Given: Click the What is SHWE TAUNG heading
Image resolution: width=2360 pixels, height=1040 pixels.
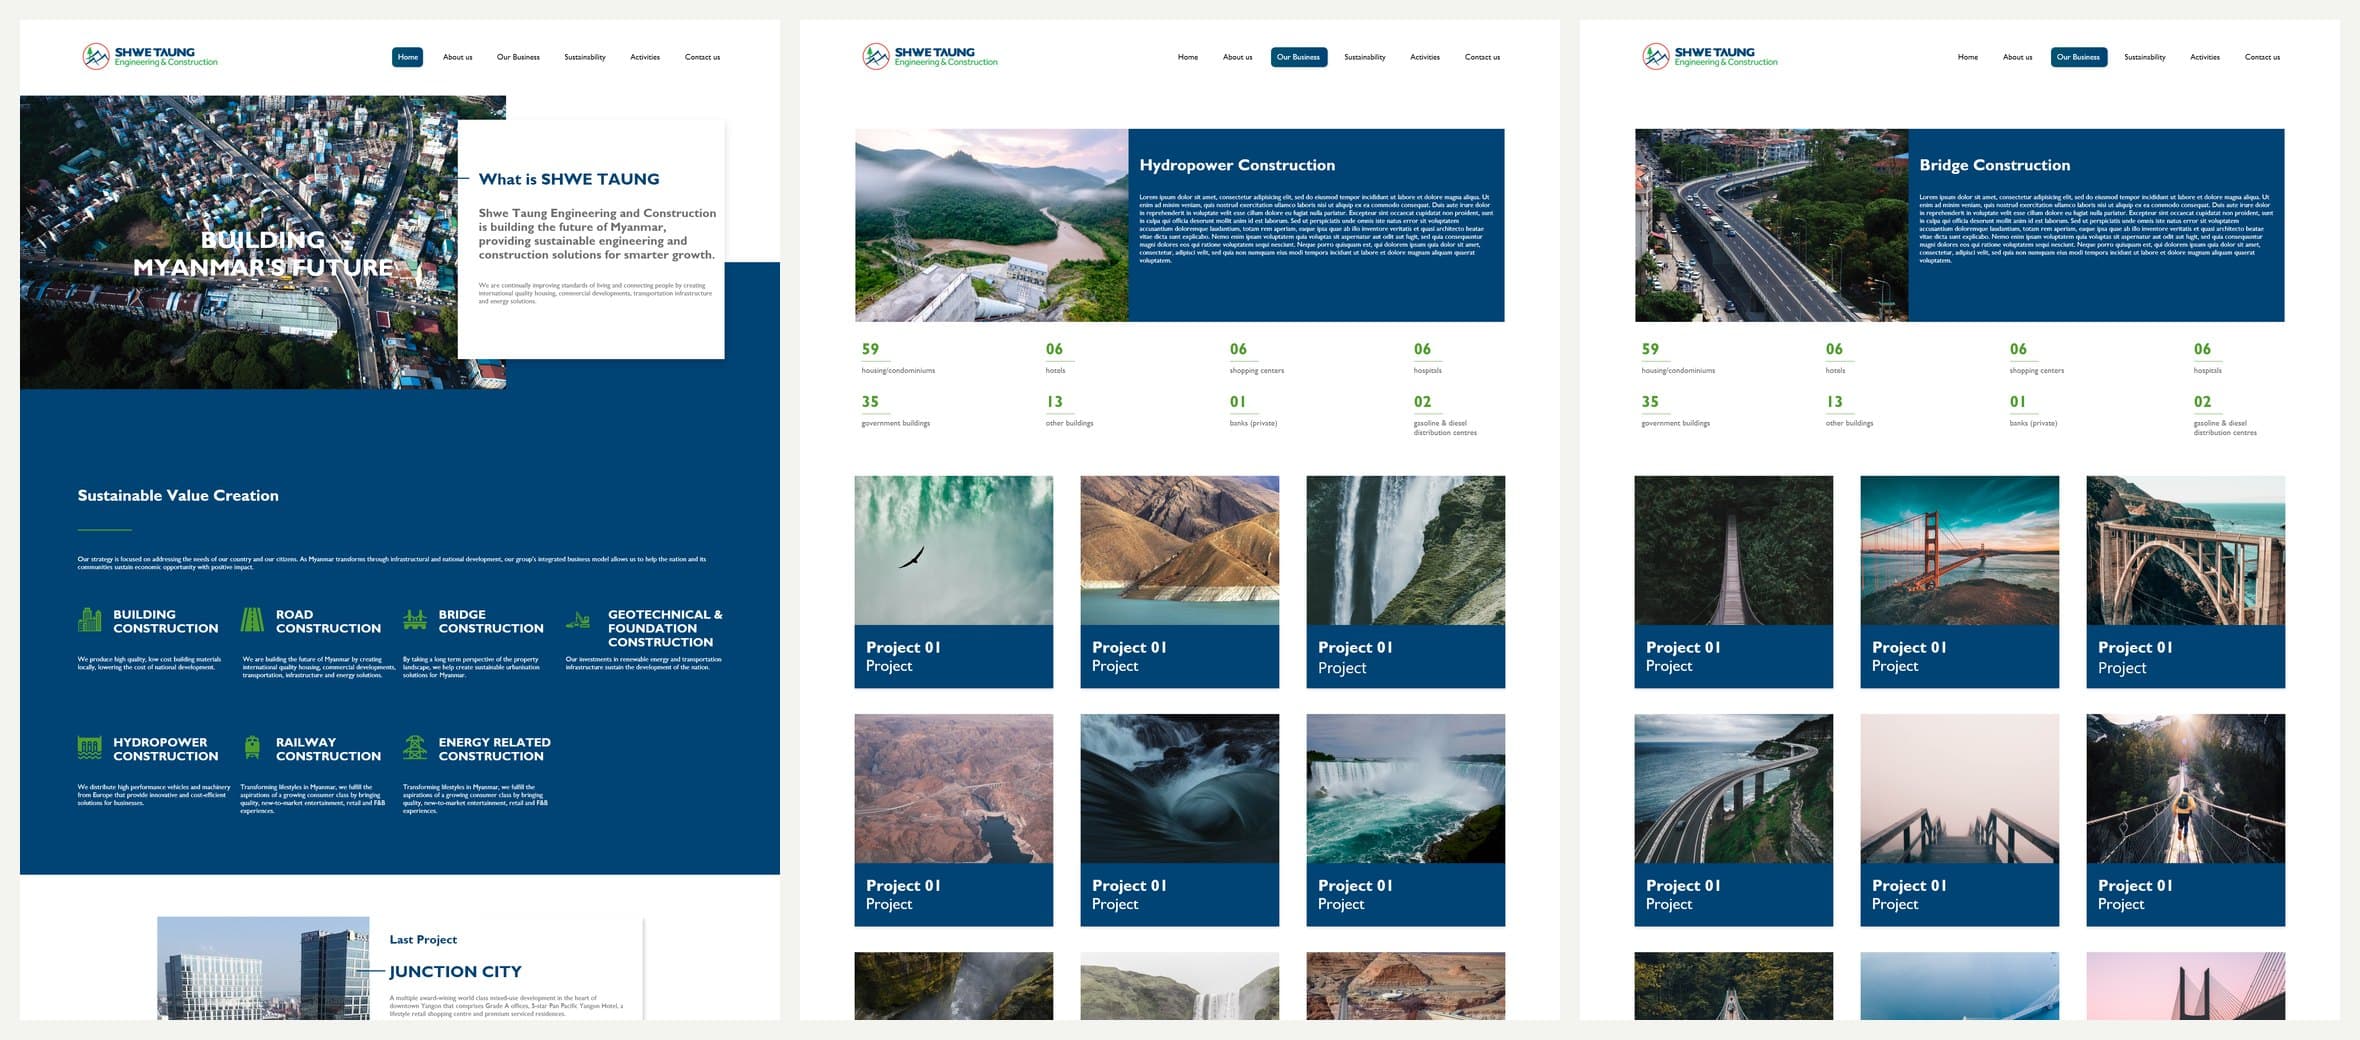Looking at the screenshot, I should (569, 179).
